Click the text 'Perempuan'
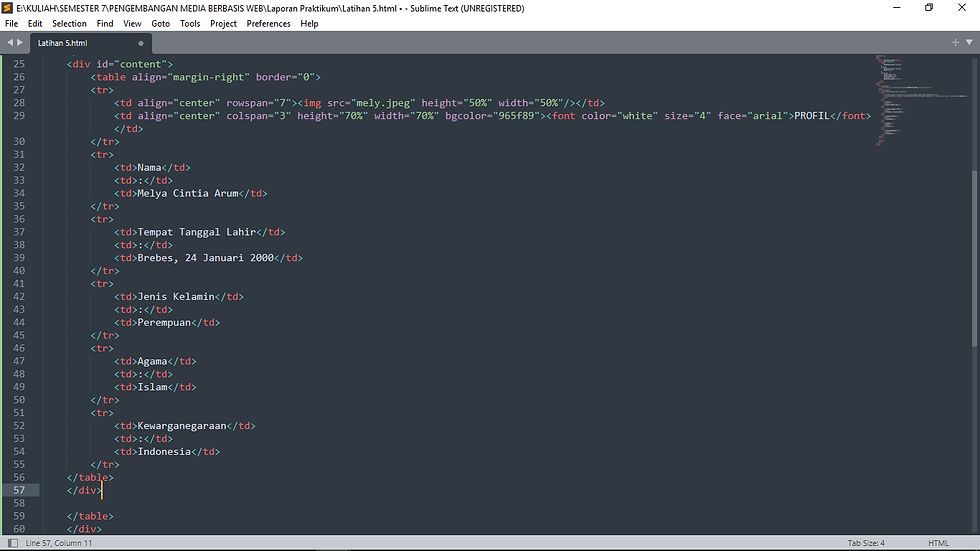 point(164,322)
